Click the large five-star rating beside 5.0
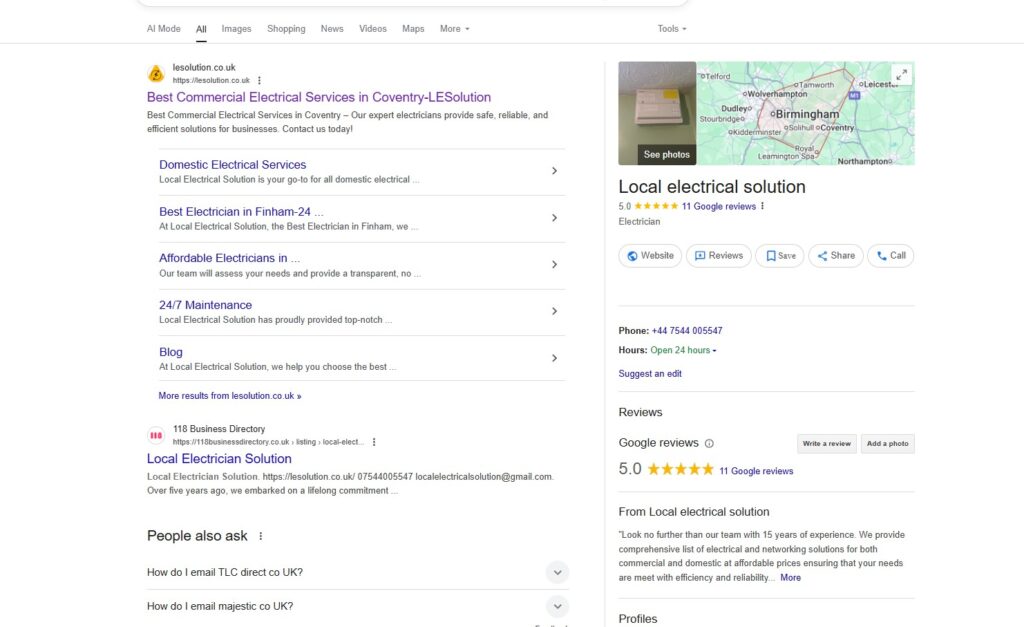1024x627 pixels. coord(680,470)
